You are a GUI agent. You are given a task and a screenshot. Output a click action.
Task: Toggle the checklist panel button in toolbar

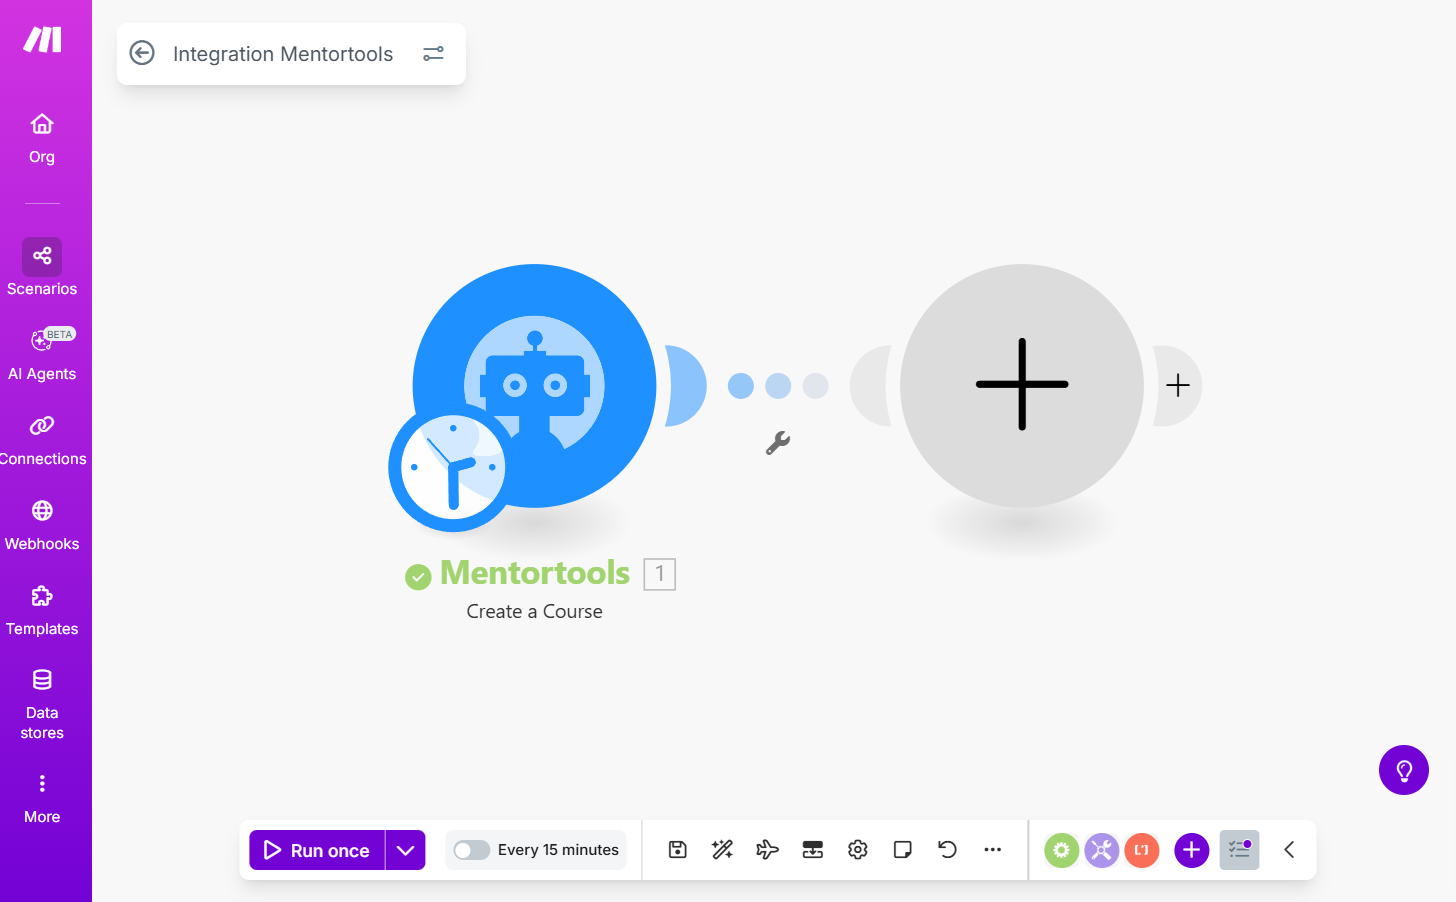pos(1239,850)
